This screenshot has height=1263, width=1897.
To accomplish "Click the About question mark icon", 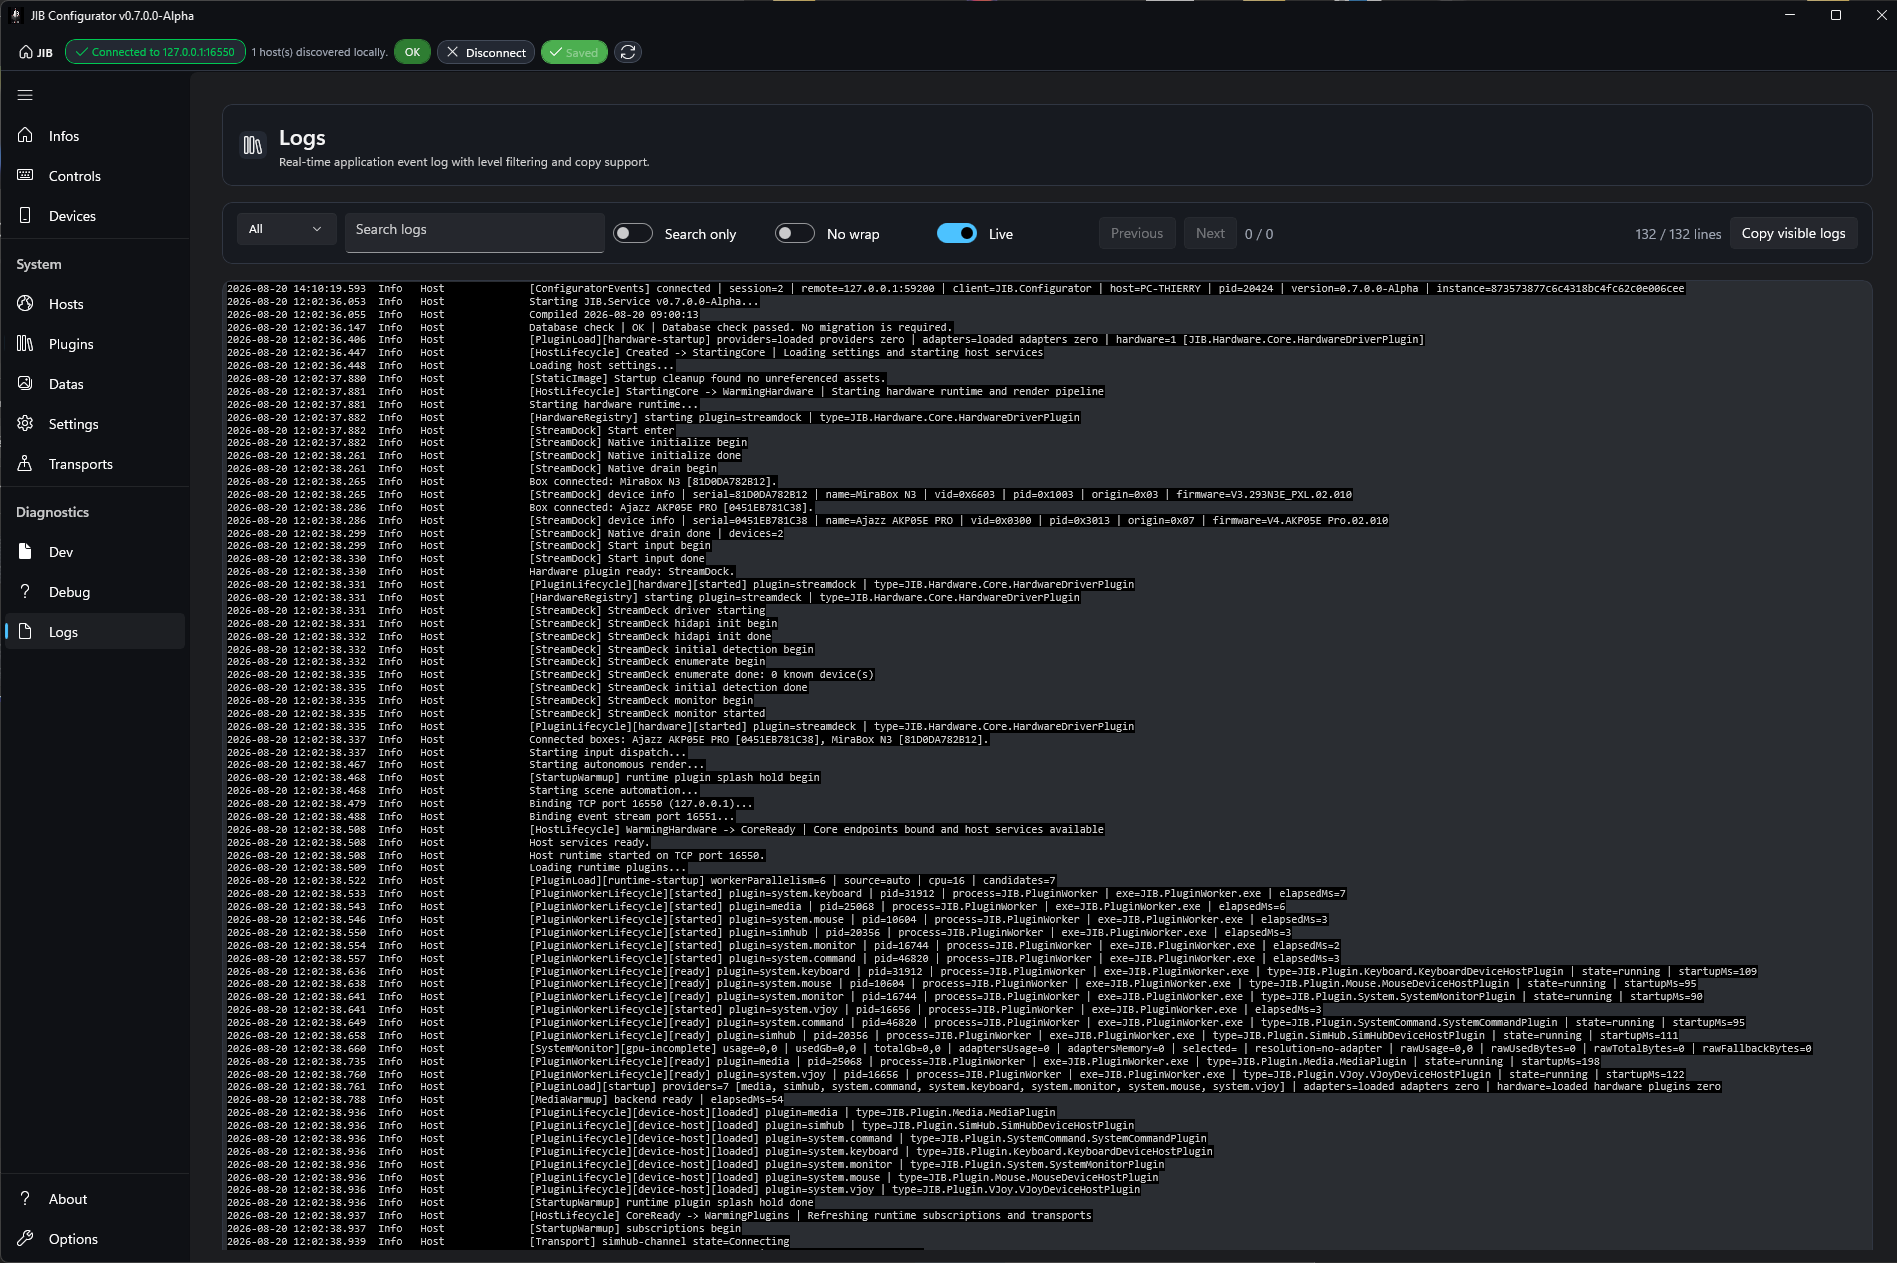I will (x=25, y=1198).
